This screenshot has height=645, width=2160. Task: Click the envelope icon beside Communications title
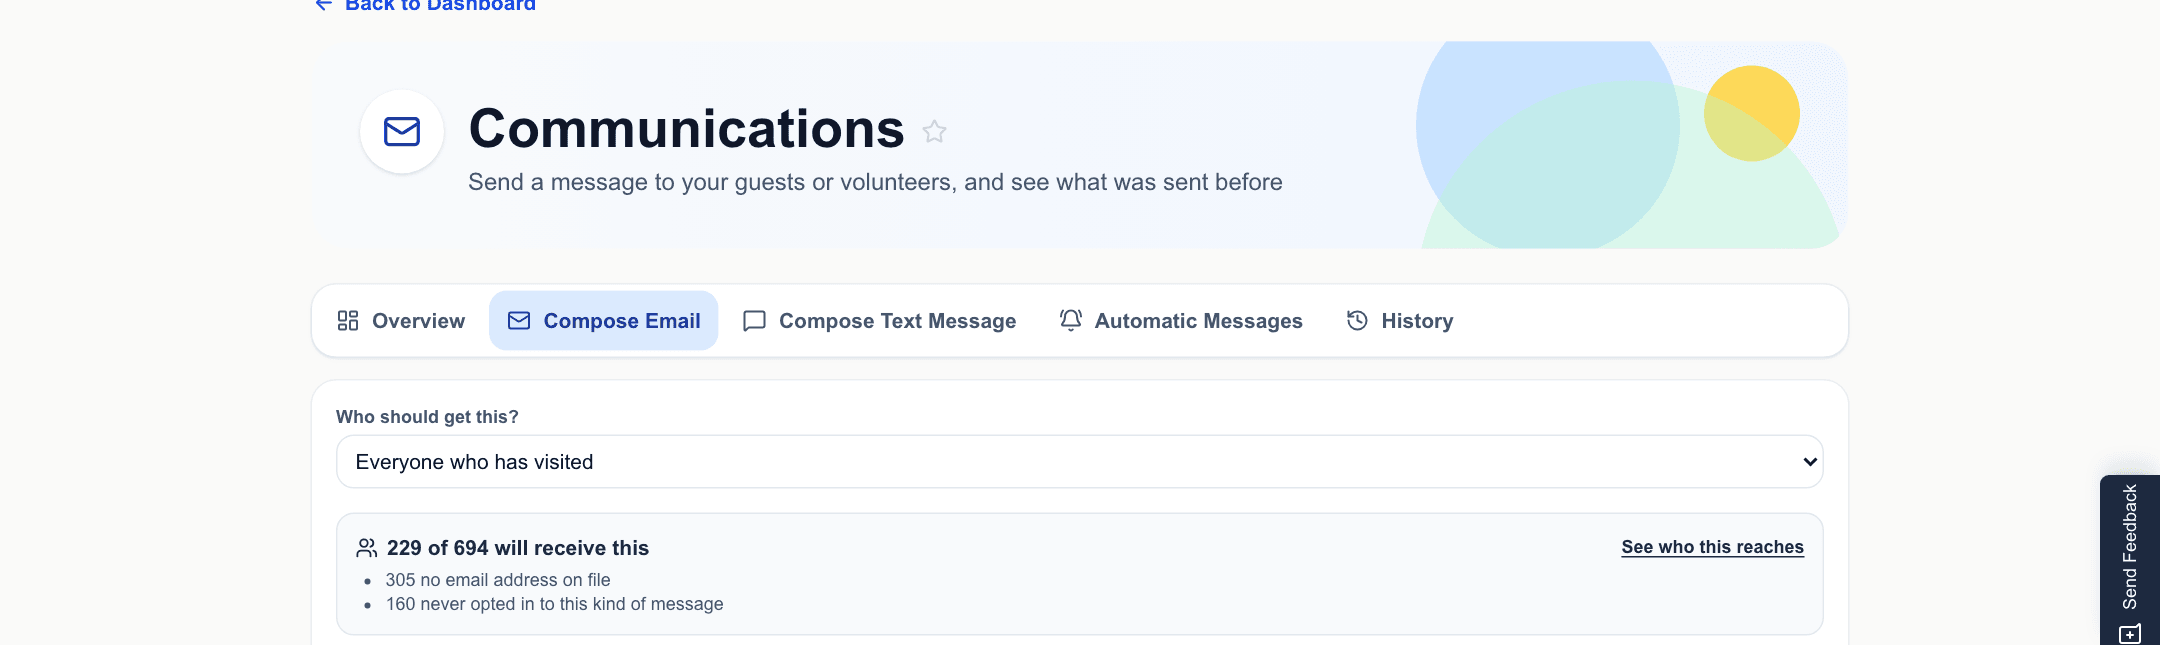click(x=402, y=131)
